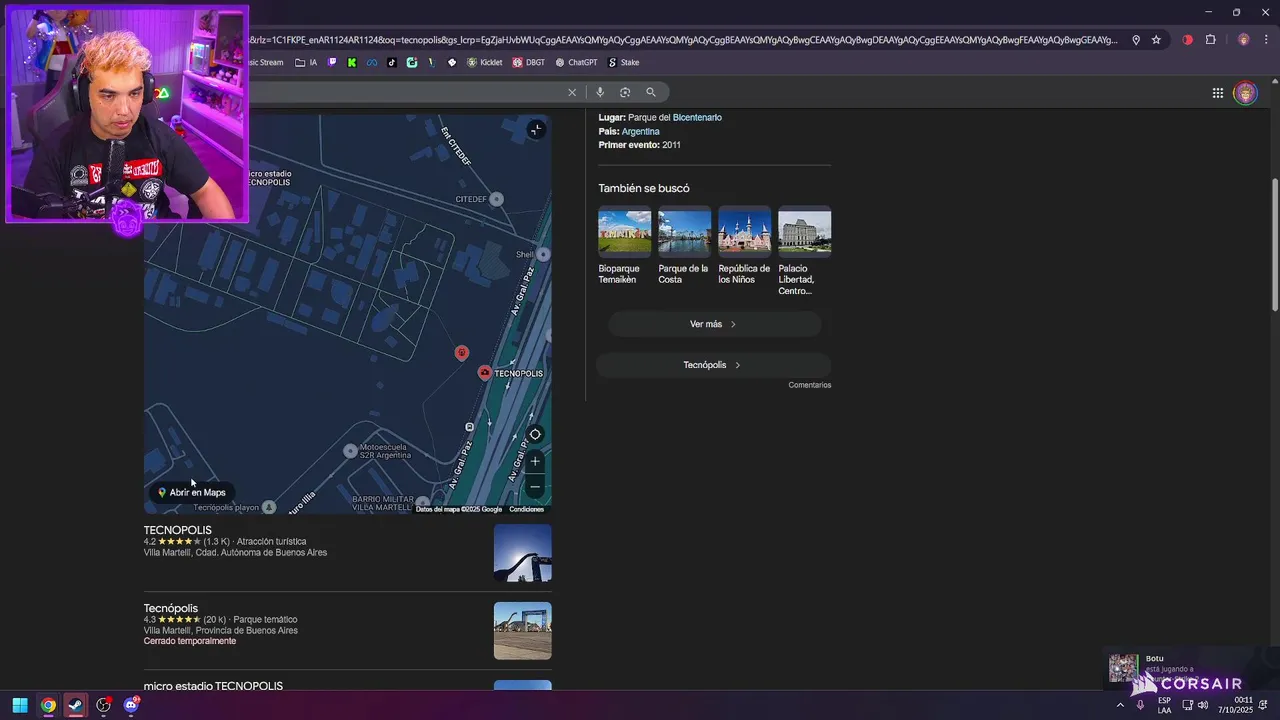Image resolution: width=1280 pixels, height=720 pixels.
Task: Start a voice search with the microphone
Action: click(x=600, y=92)
